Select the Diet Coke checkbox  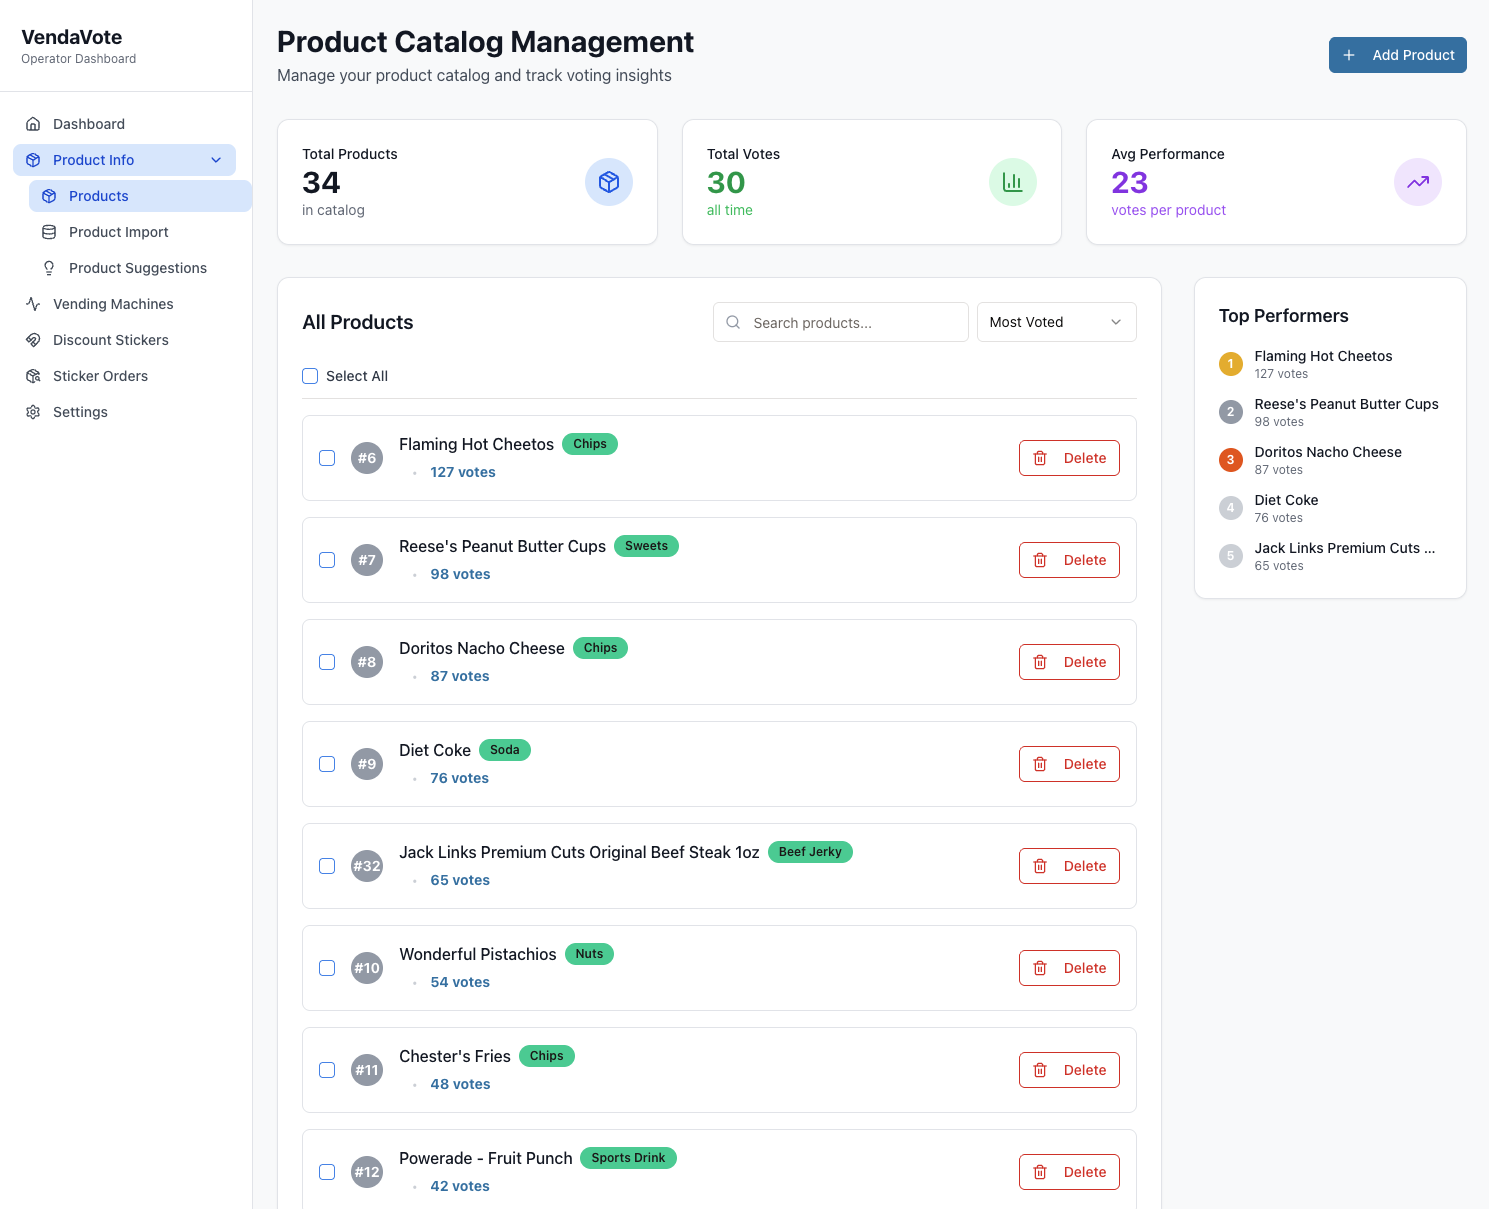[327, 764]
